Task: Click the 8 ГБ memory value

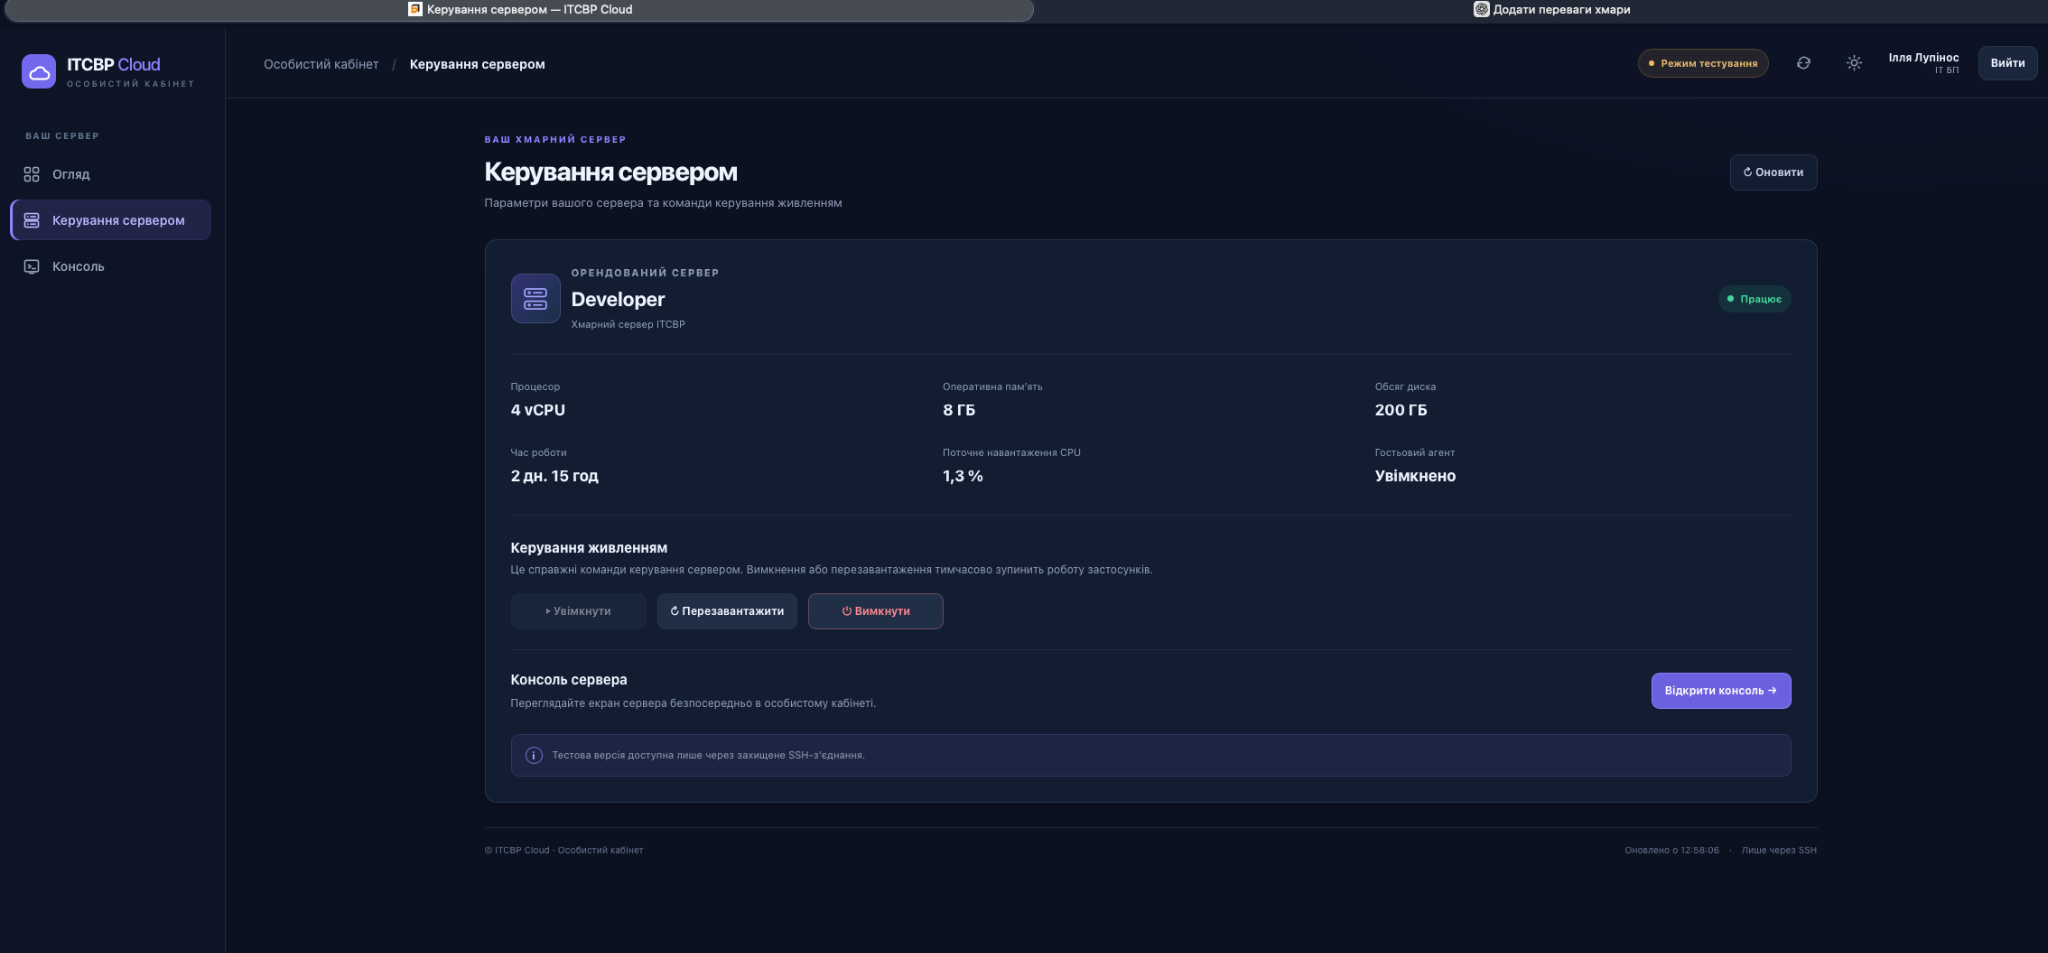Action: 958,410
